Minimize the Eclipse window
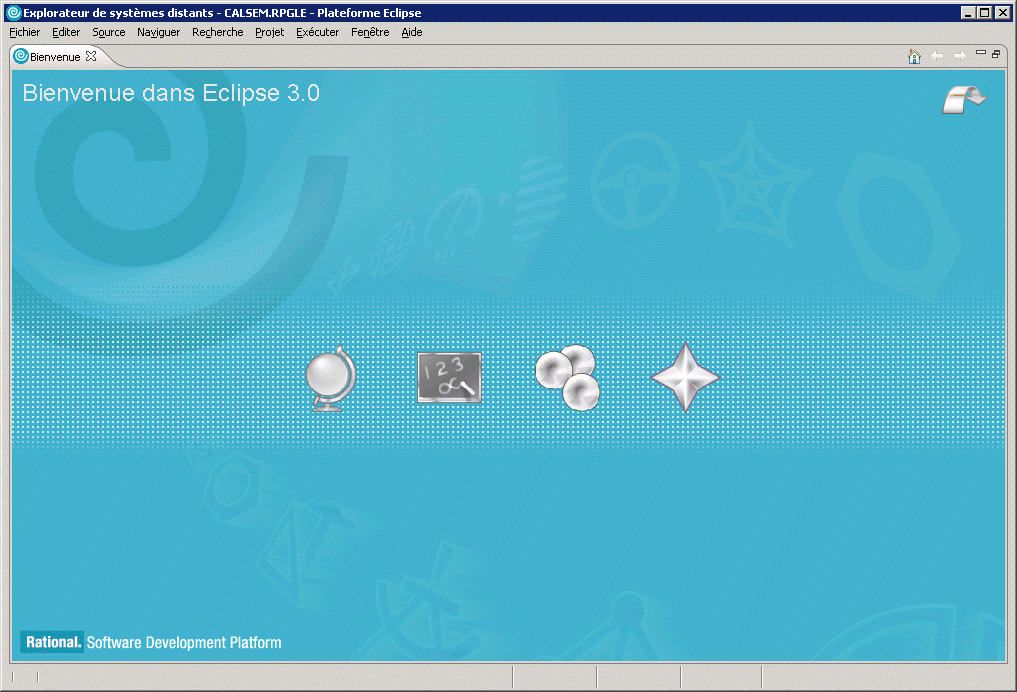1017x692 pixels. (x=968, y=12)
